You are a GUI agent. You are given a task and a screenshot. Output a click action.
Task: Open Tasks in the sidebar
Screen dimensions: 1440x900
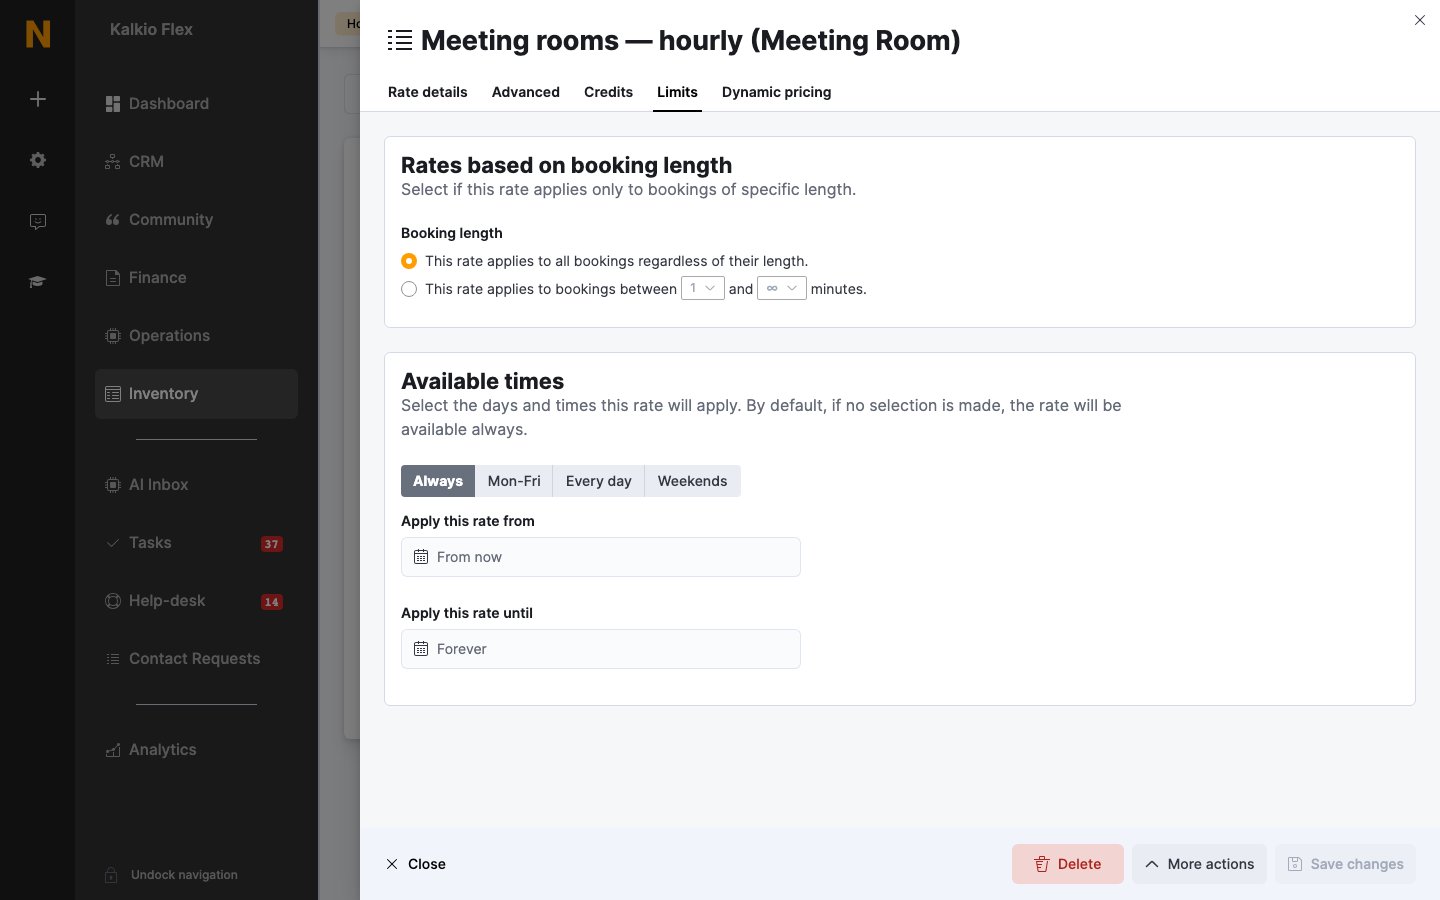click(x=196, y=543)
